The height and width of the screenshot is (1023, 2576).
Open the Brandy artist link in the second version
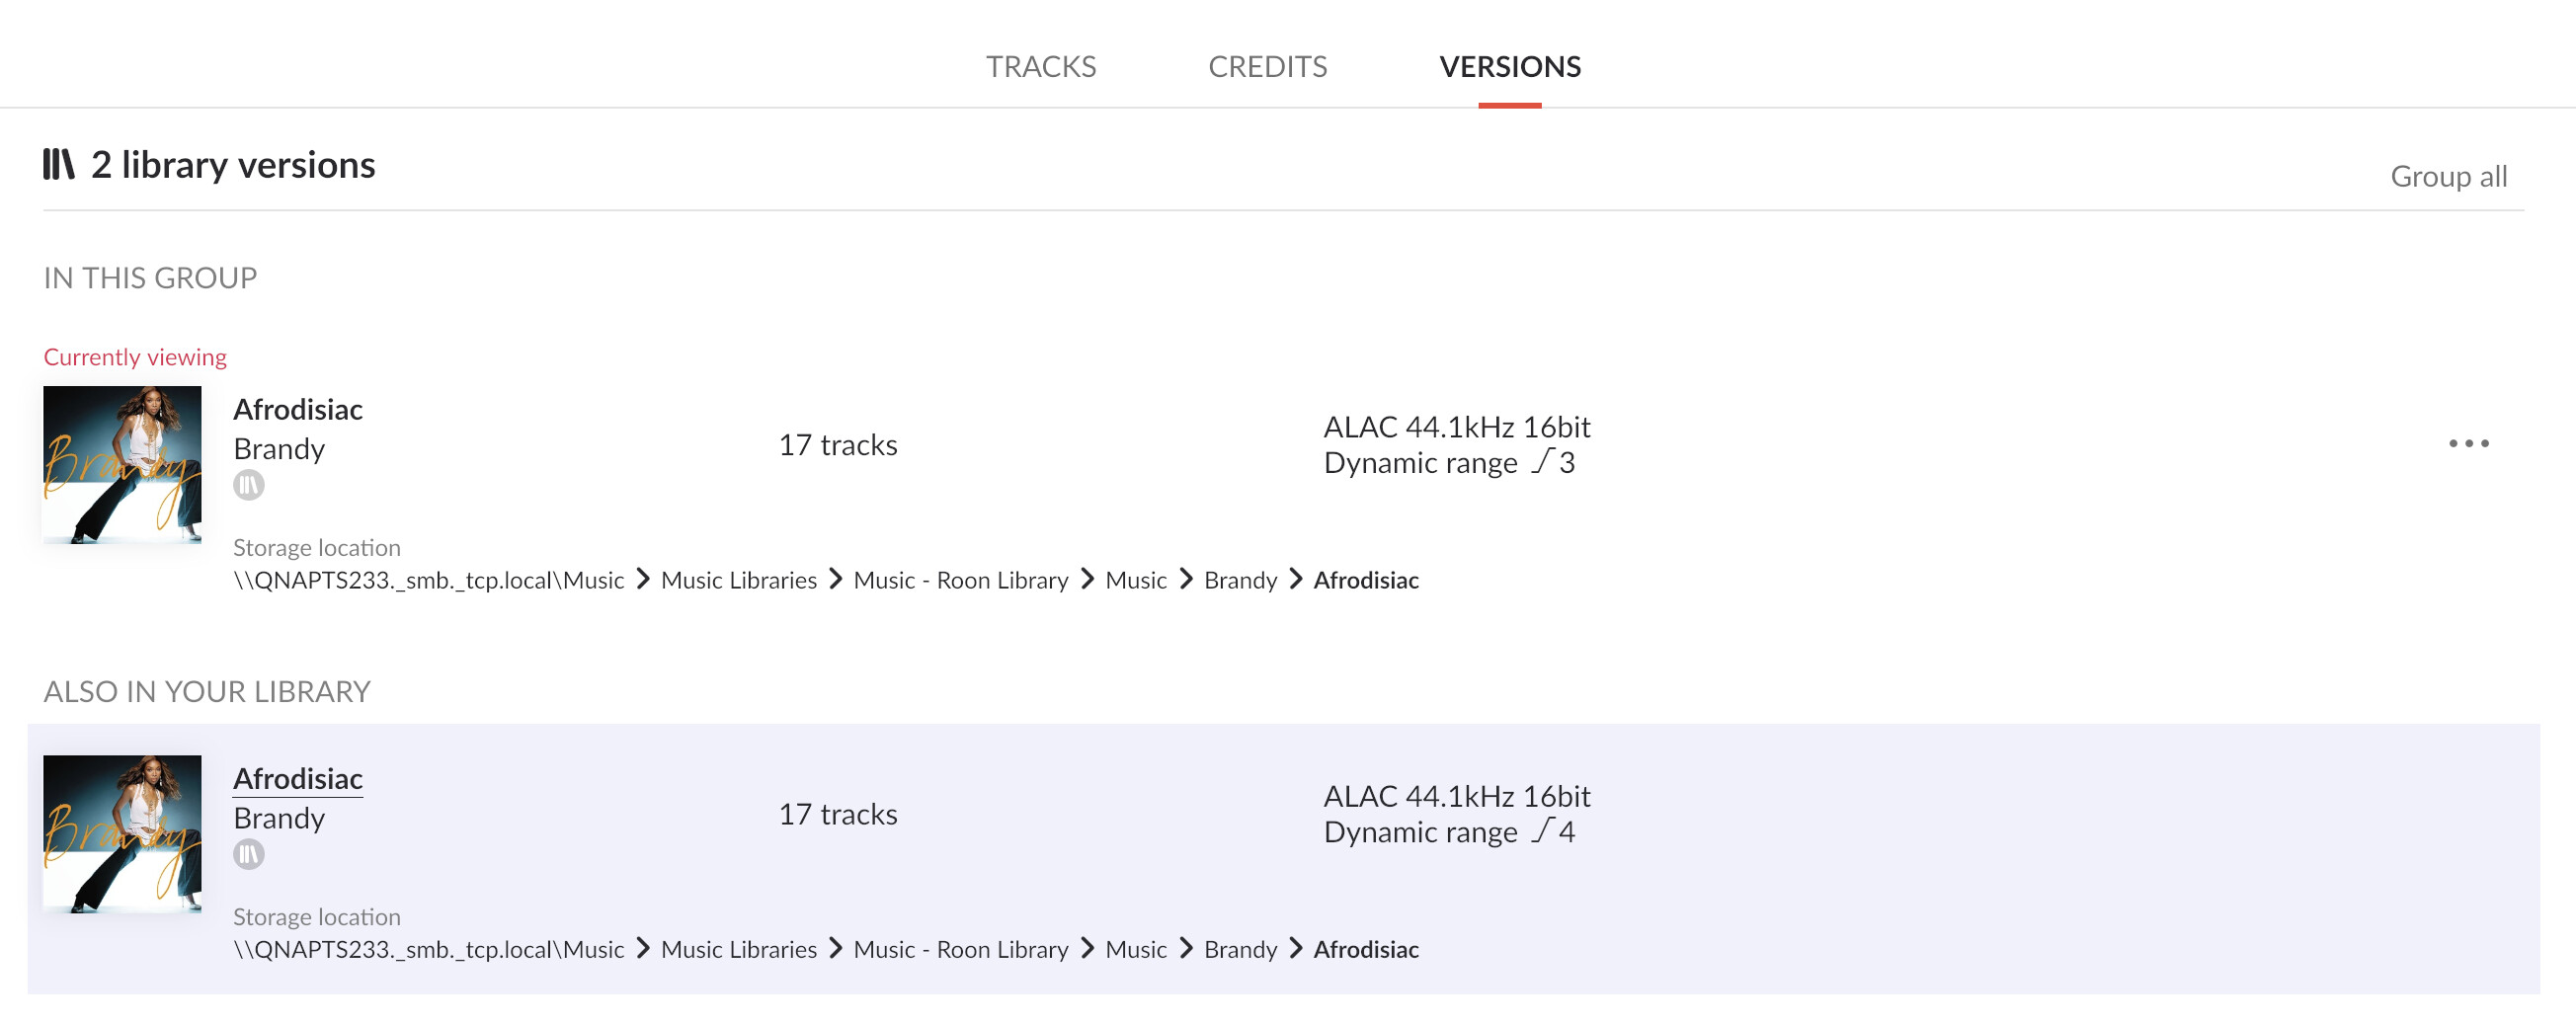279,818
